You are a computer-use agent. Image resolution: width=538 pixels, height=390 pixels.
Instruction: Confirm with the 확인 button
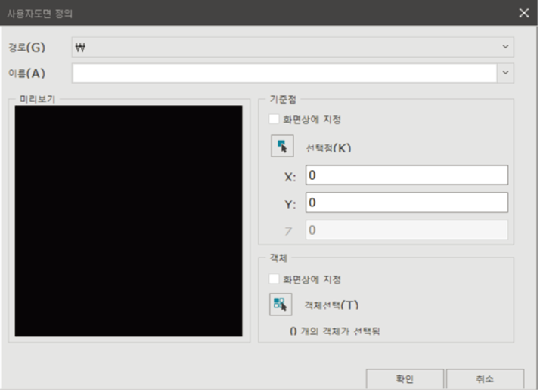pos(405,379)
